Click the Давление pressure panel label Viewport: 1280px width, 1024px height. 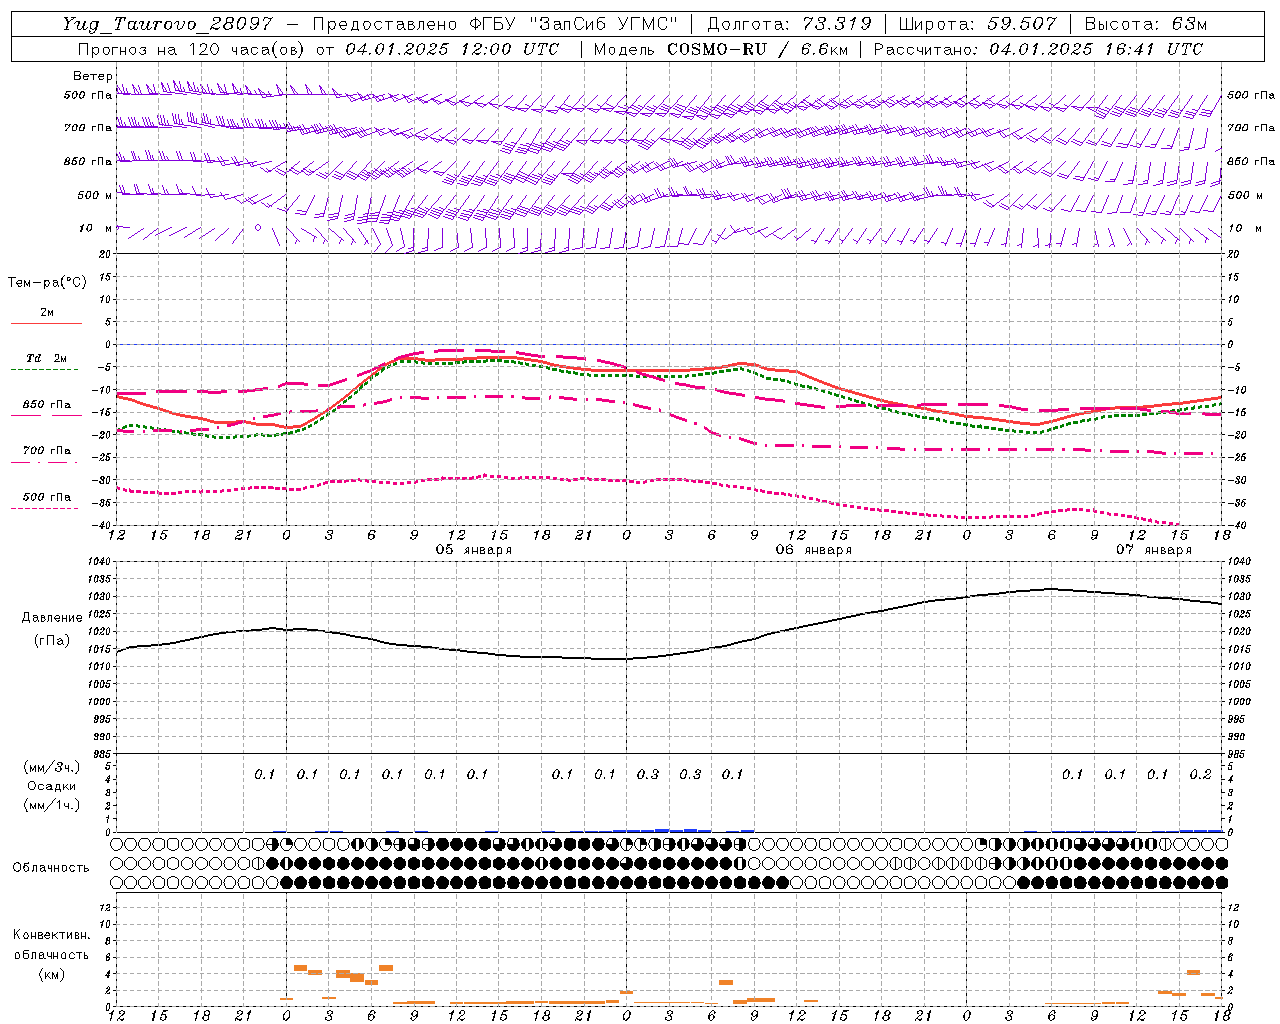coord(51,618)
